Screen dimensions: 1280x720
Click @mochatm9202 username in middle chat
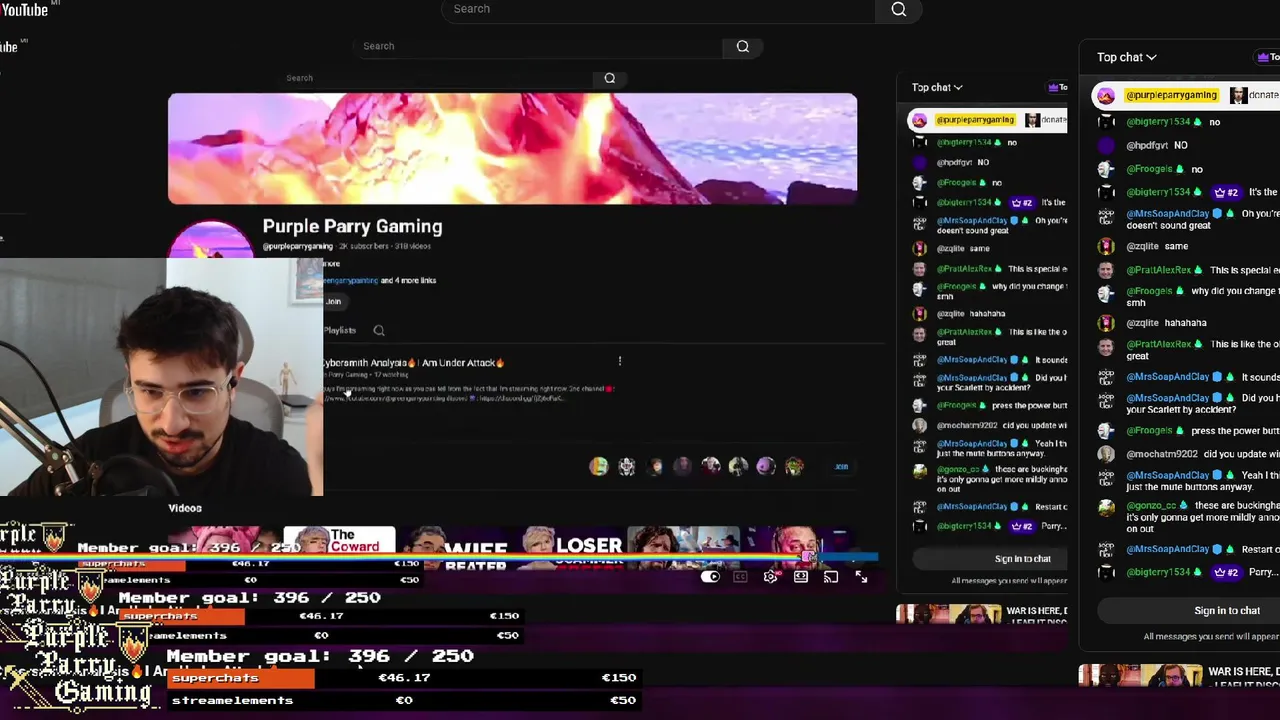point(967,425)
